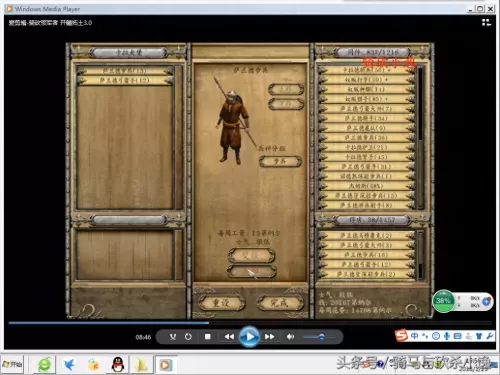Click the right companions list scrollbar
The image size is (500, 375).
tap(420, 137)
